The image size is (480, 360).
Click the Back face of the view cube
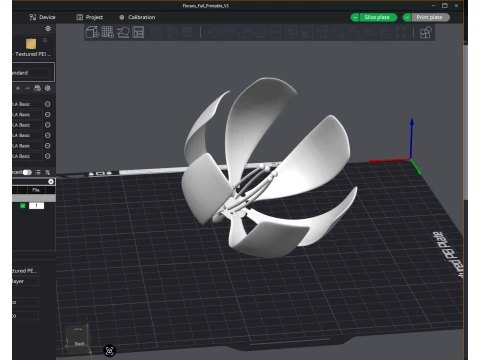tap(79, 343)
